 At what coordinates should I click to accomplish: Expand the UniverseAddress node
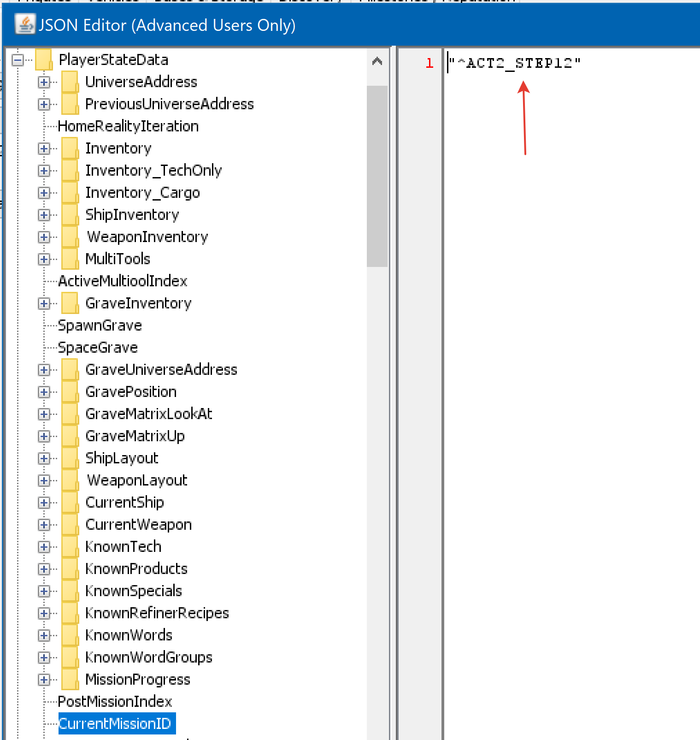click(44, 82)
